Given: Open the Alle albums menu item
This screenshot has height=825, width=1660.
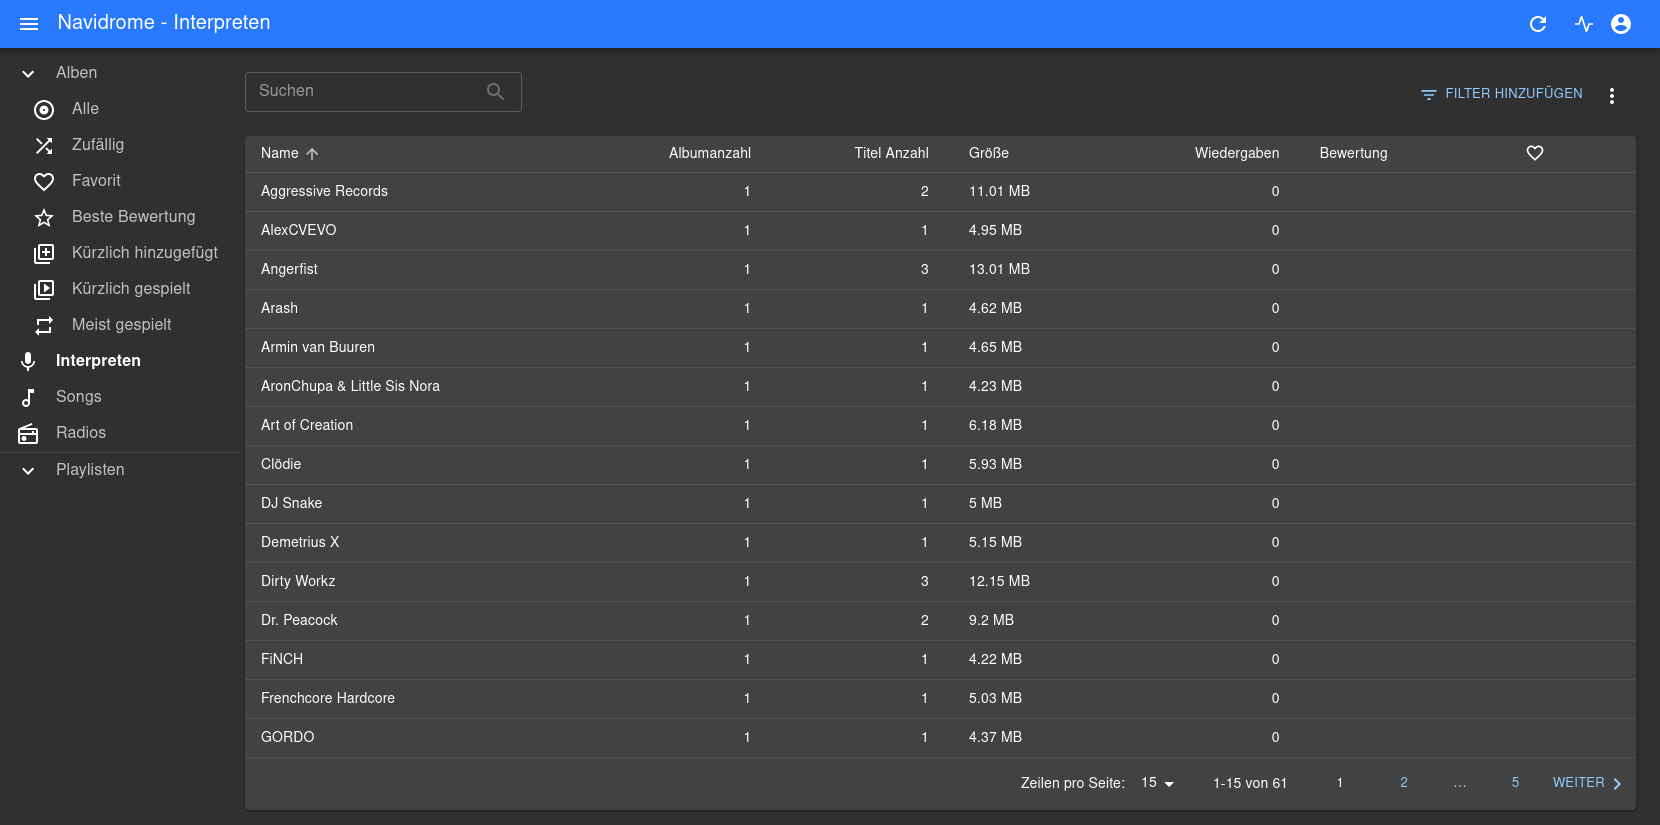Looking at the screenshot, I should pyautogui.click(x=120, y=109).
